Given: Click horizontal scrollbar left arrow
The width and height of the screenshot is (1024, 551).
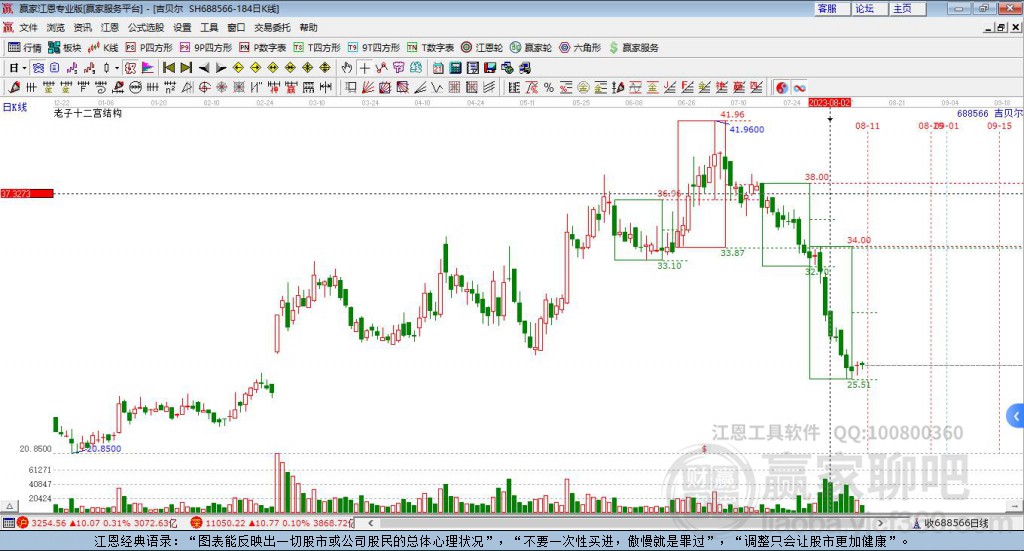Looking at the screenshot, I should [371, 523].
